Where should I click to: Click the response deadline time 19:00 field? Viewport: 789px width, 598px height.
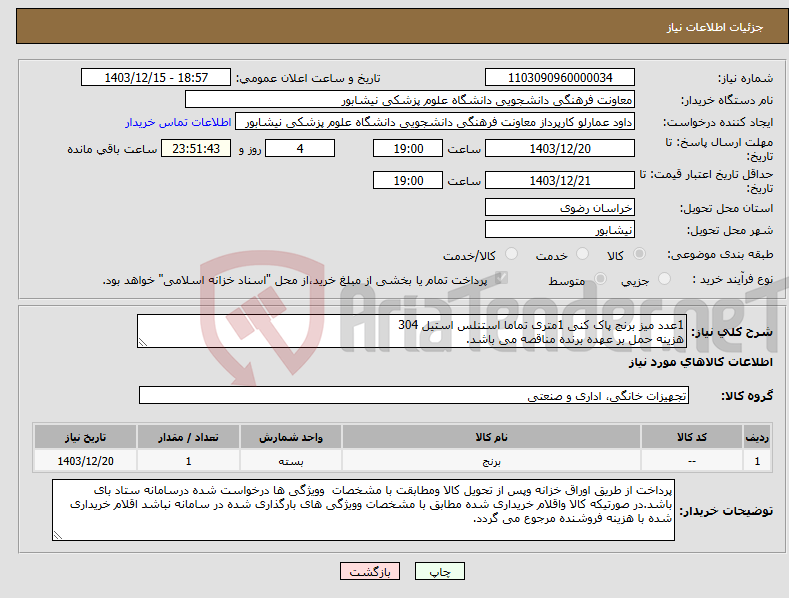pos(408,148)
